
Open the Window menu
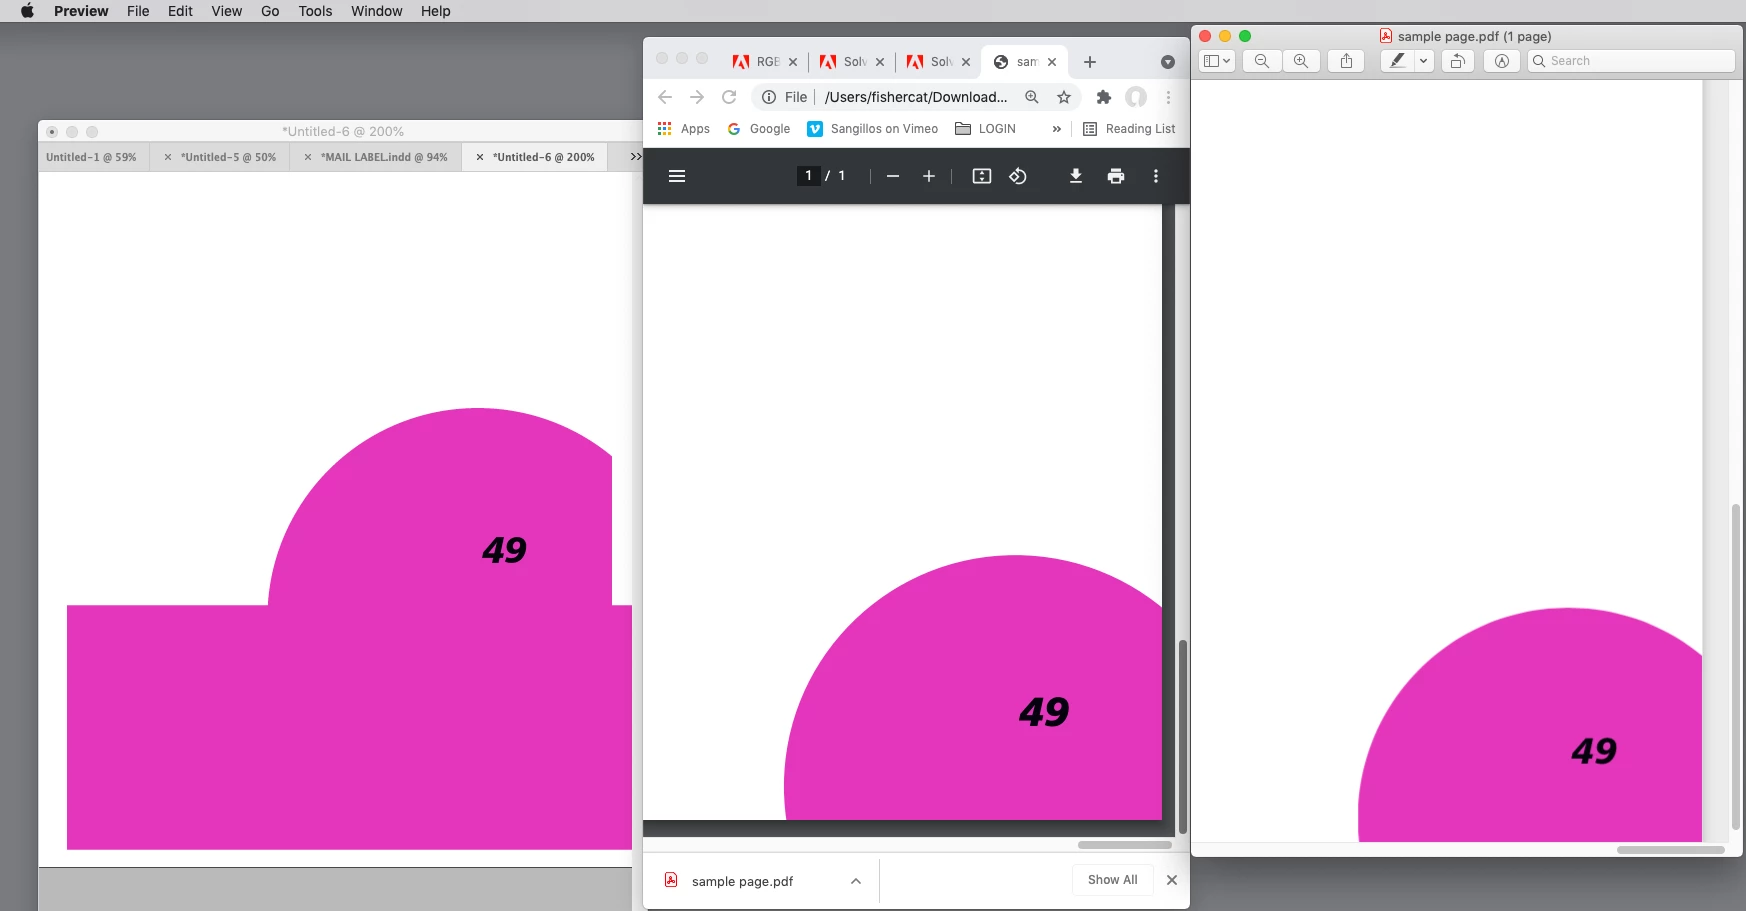point(376,11)
